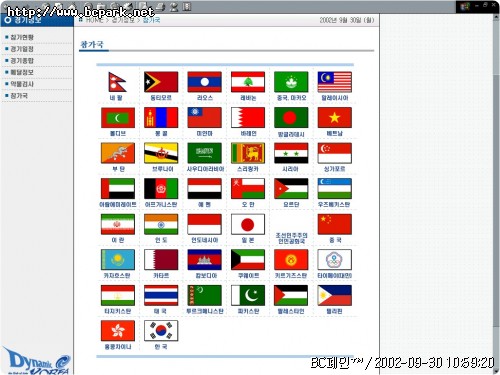Click the 조선민주주의 인민공화국 label
The image size is (500, 375).
coord(291,238)
